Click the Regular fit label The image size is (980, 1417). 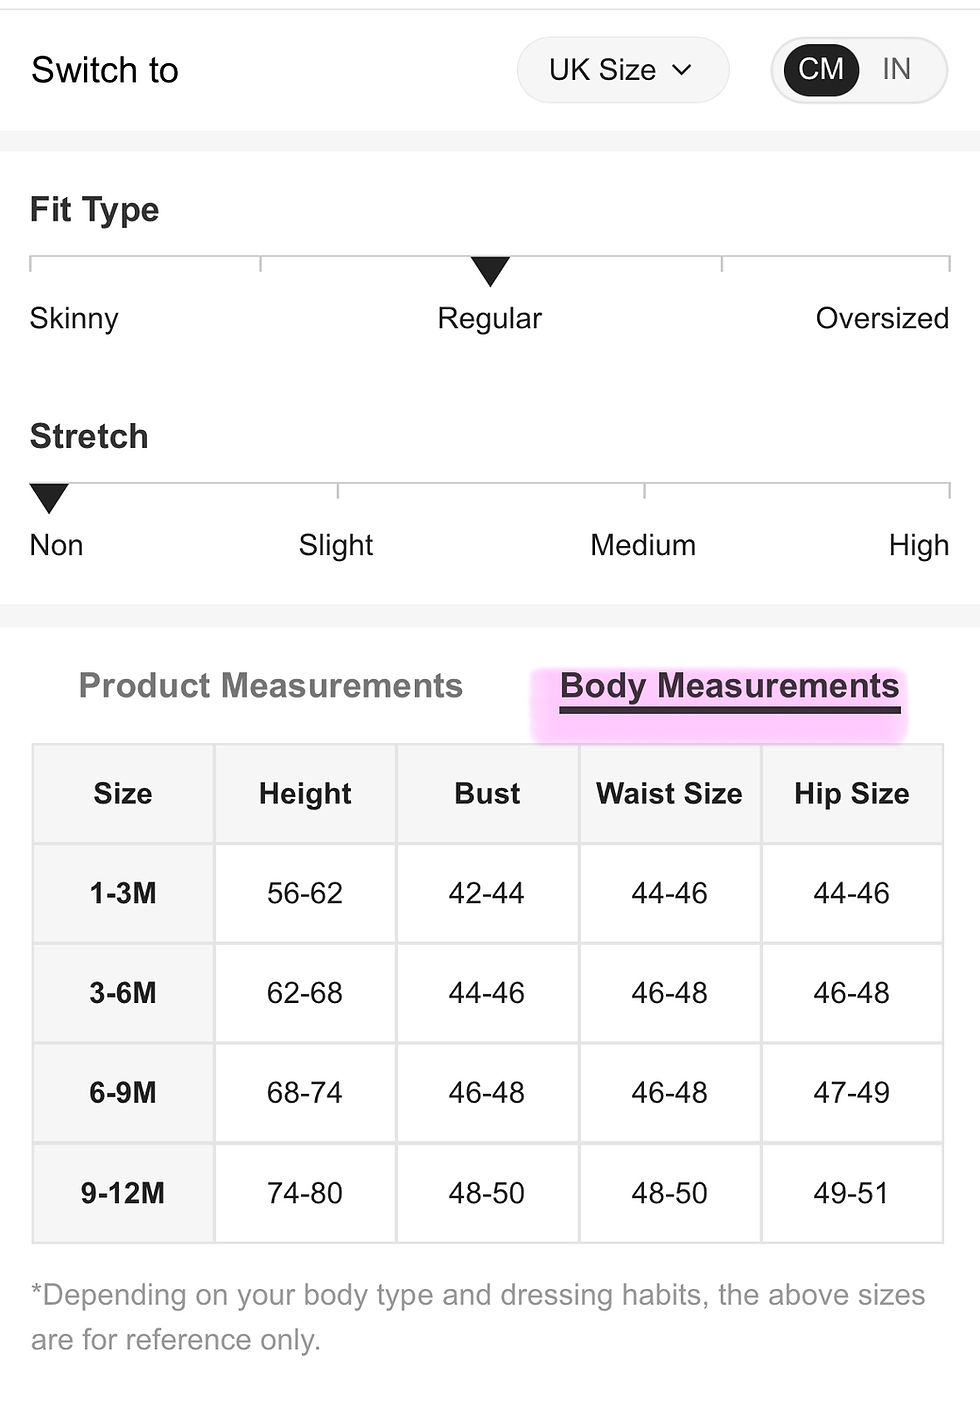tap(489, 319)
